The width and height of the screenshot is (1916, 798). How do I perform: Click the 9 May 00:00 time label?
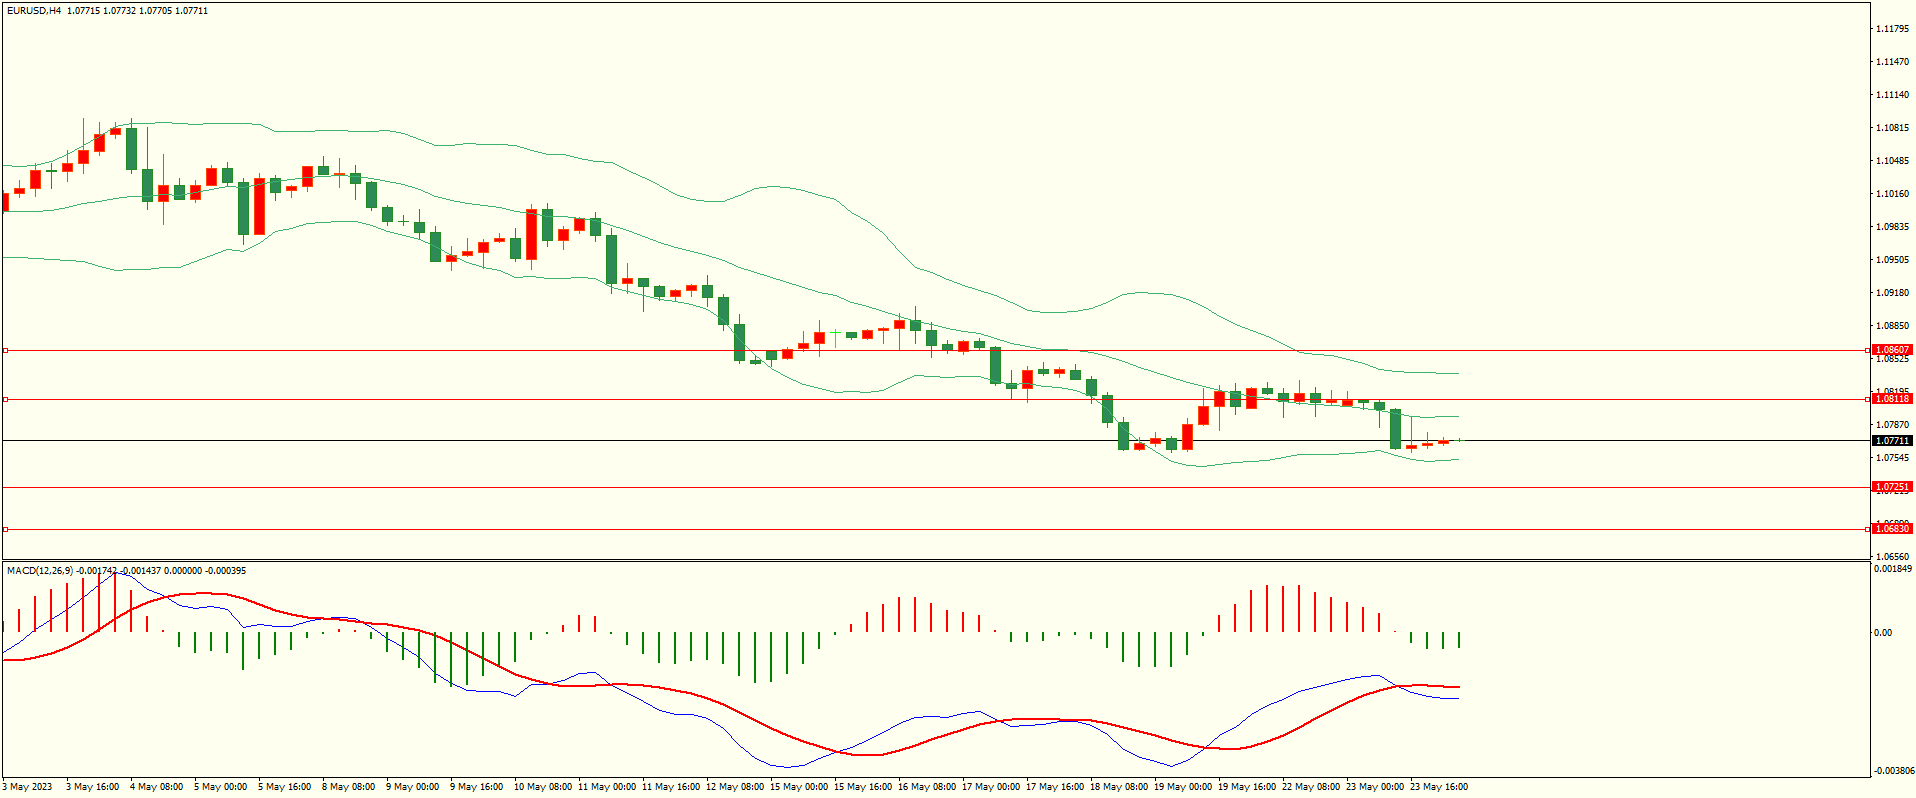[x=413, y=786]
